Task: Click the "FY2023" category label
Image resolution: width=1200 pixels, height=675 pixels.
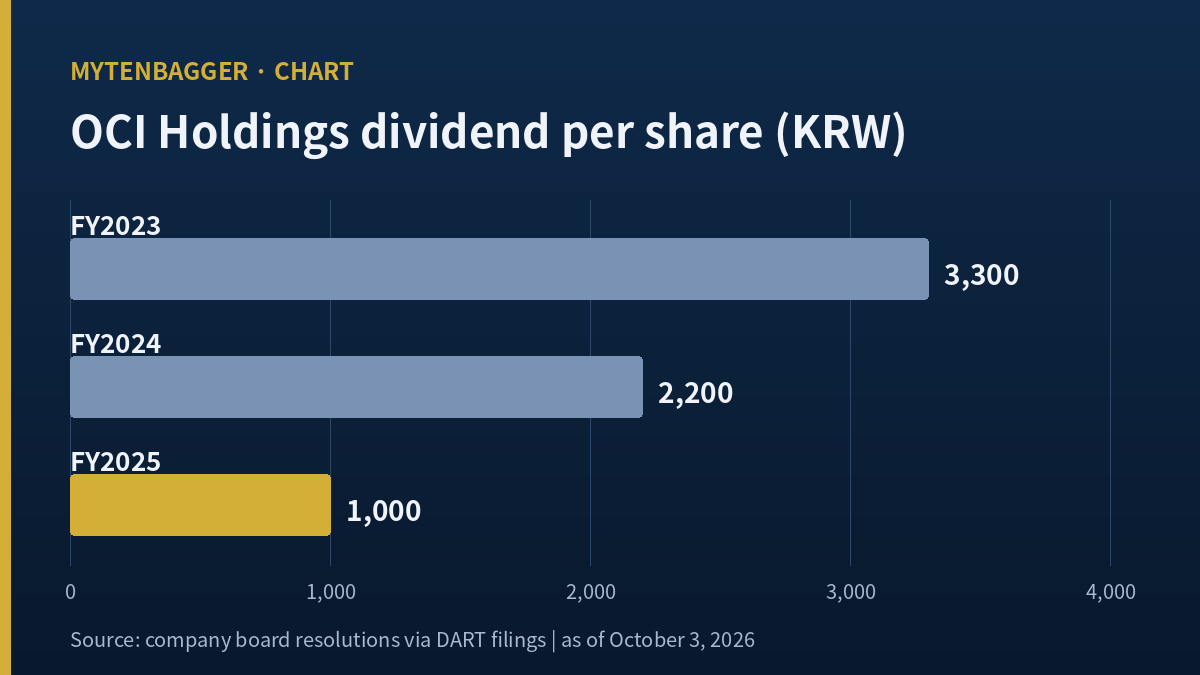Action: pos(116,226)
